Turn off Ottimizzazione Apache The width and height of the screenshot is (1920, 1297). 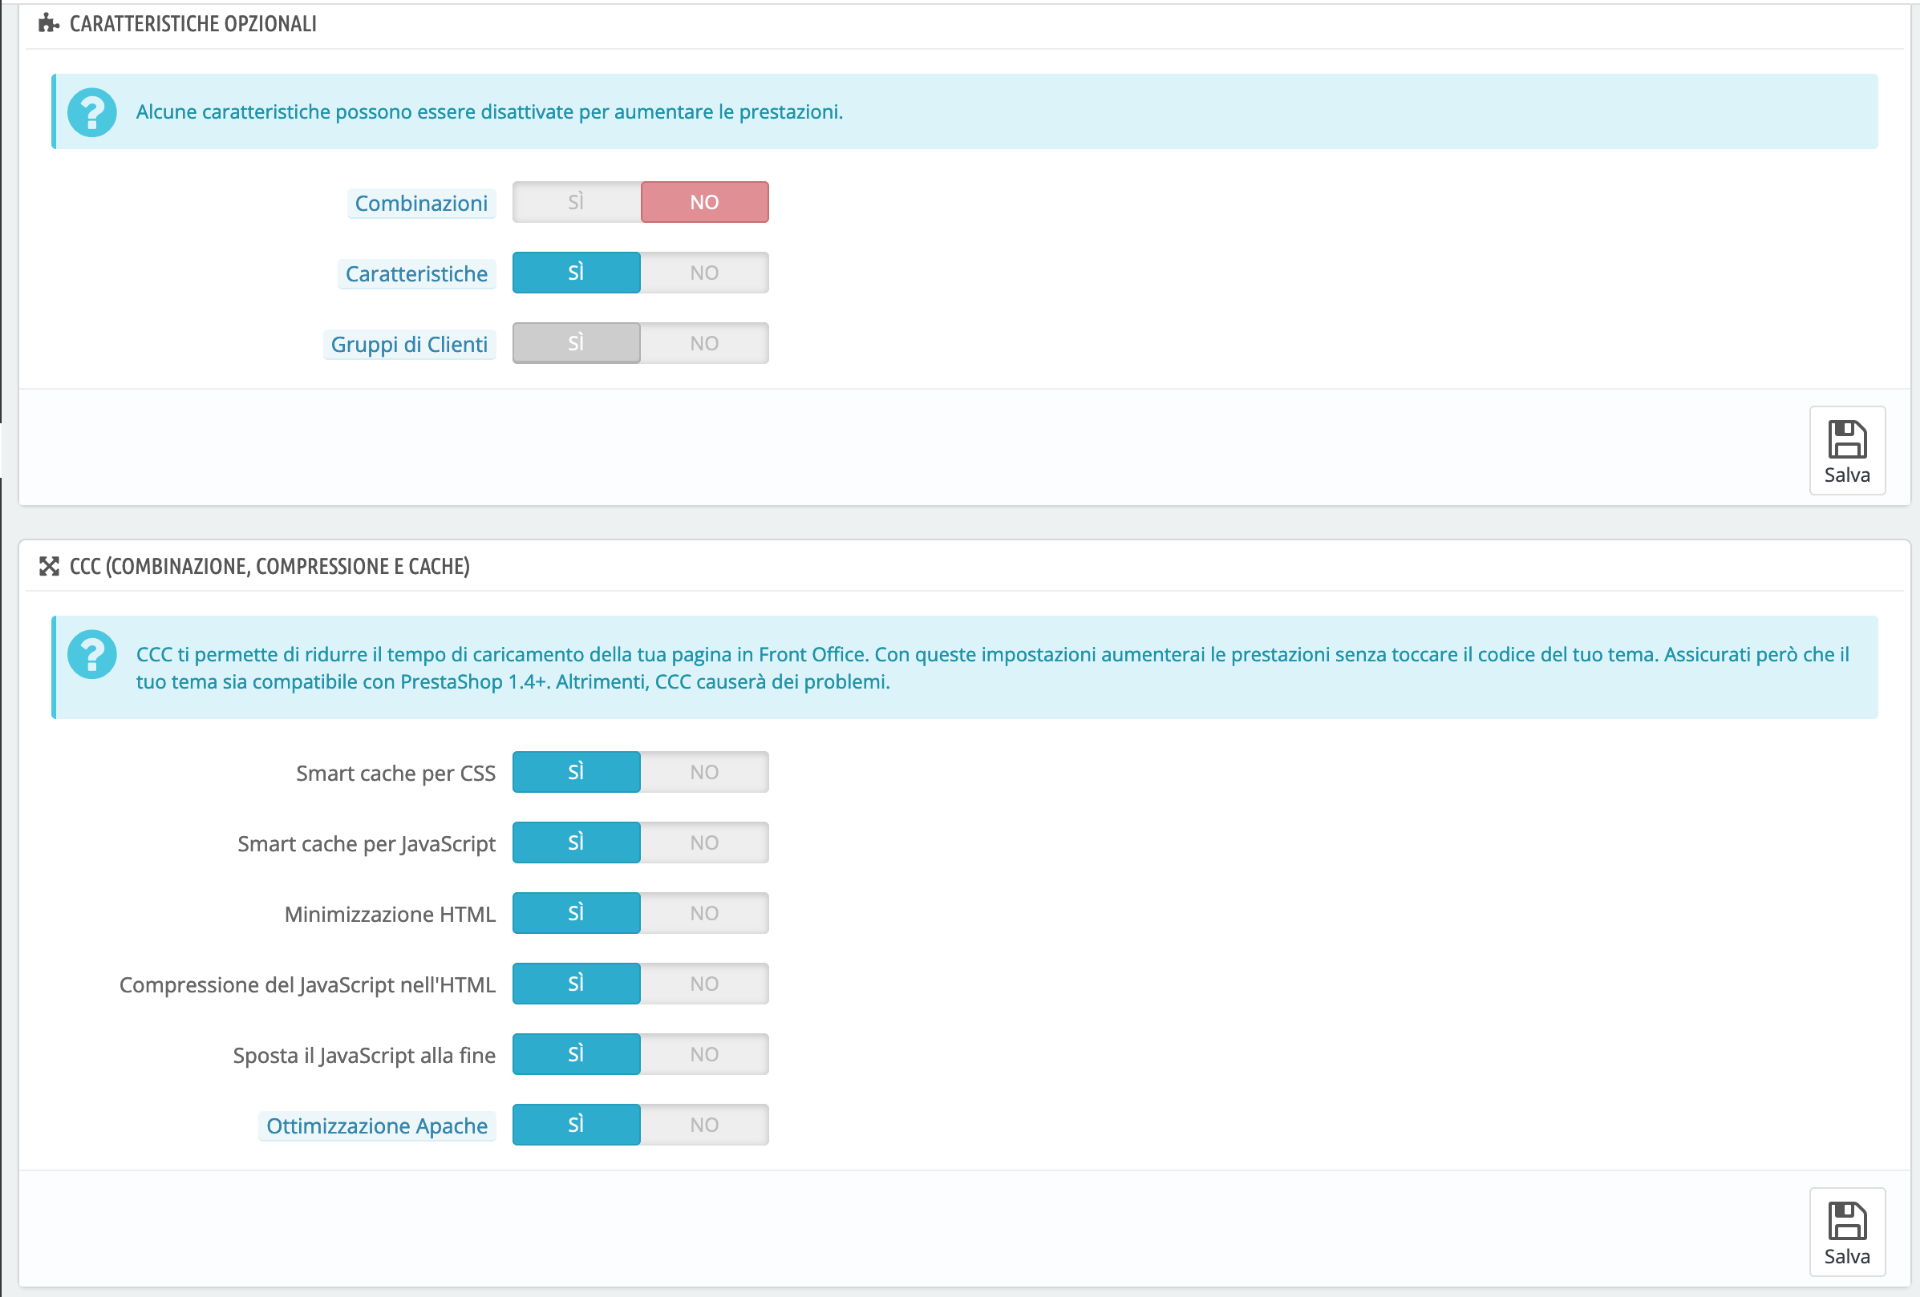point(704,1125)
